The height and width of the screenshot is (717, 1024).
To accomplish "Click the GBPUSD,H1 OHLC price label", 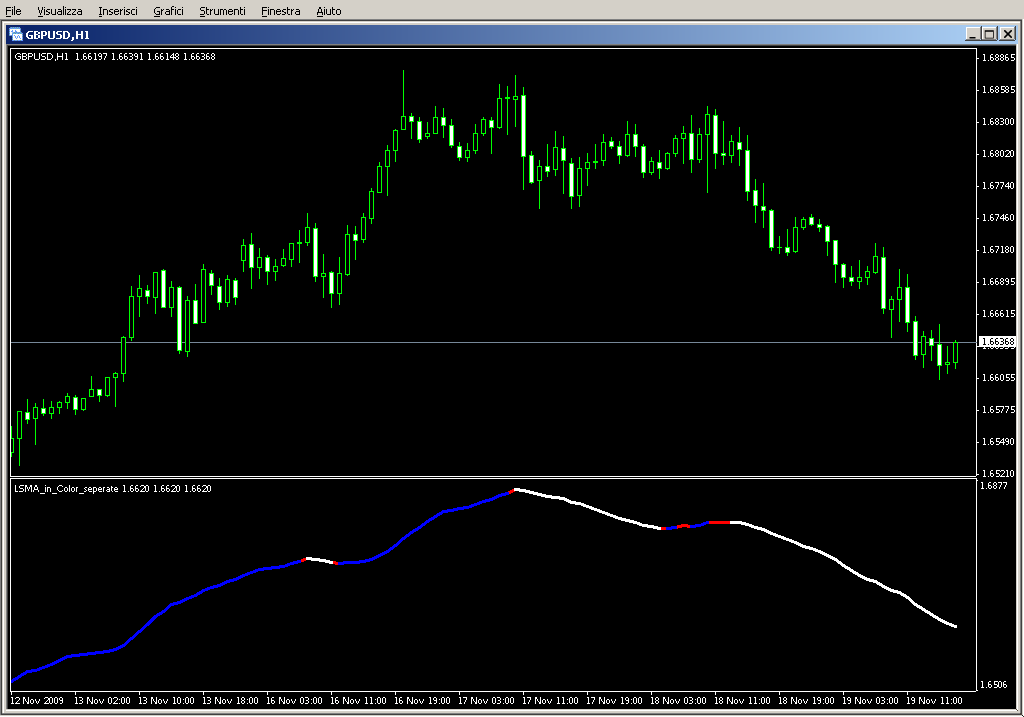I will [x=115, y=57].
